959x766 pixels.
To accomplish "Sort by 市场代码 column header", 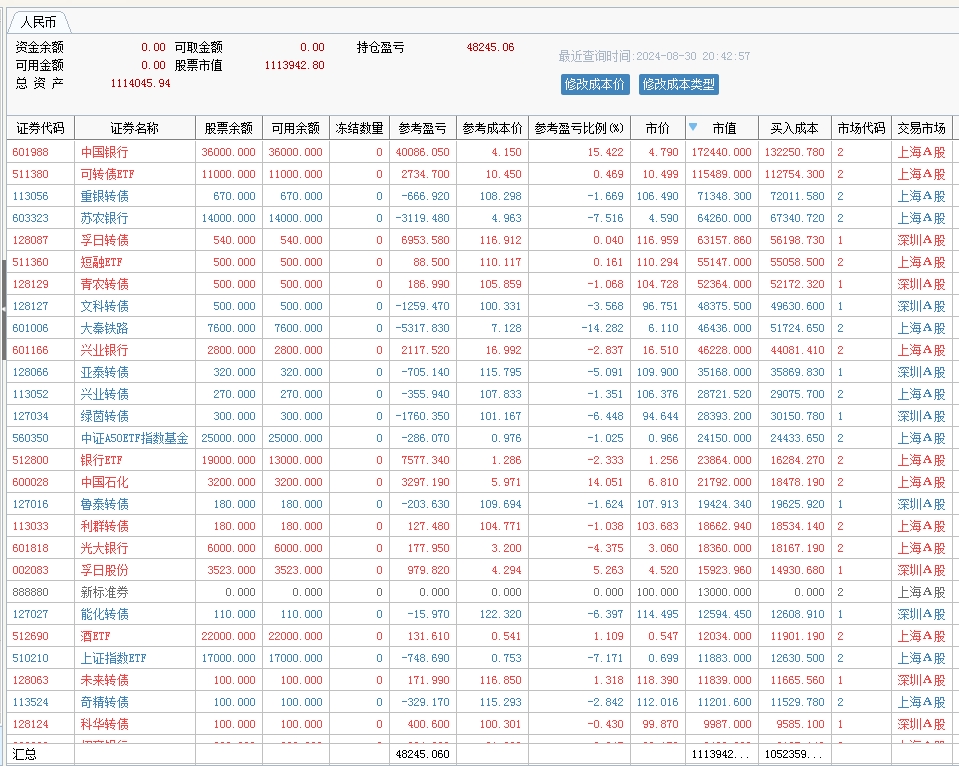I will [x=861, y=128].
